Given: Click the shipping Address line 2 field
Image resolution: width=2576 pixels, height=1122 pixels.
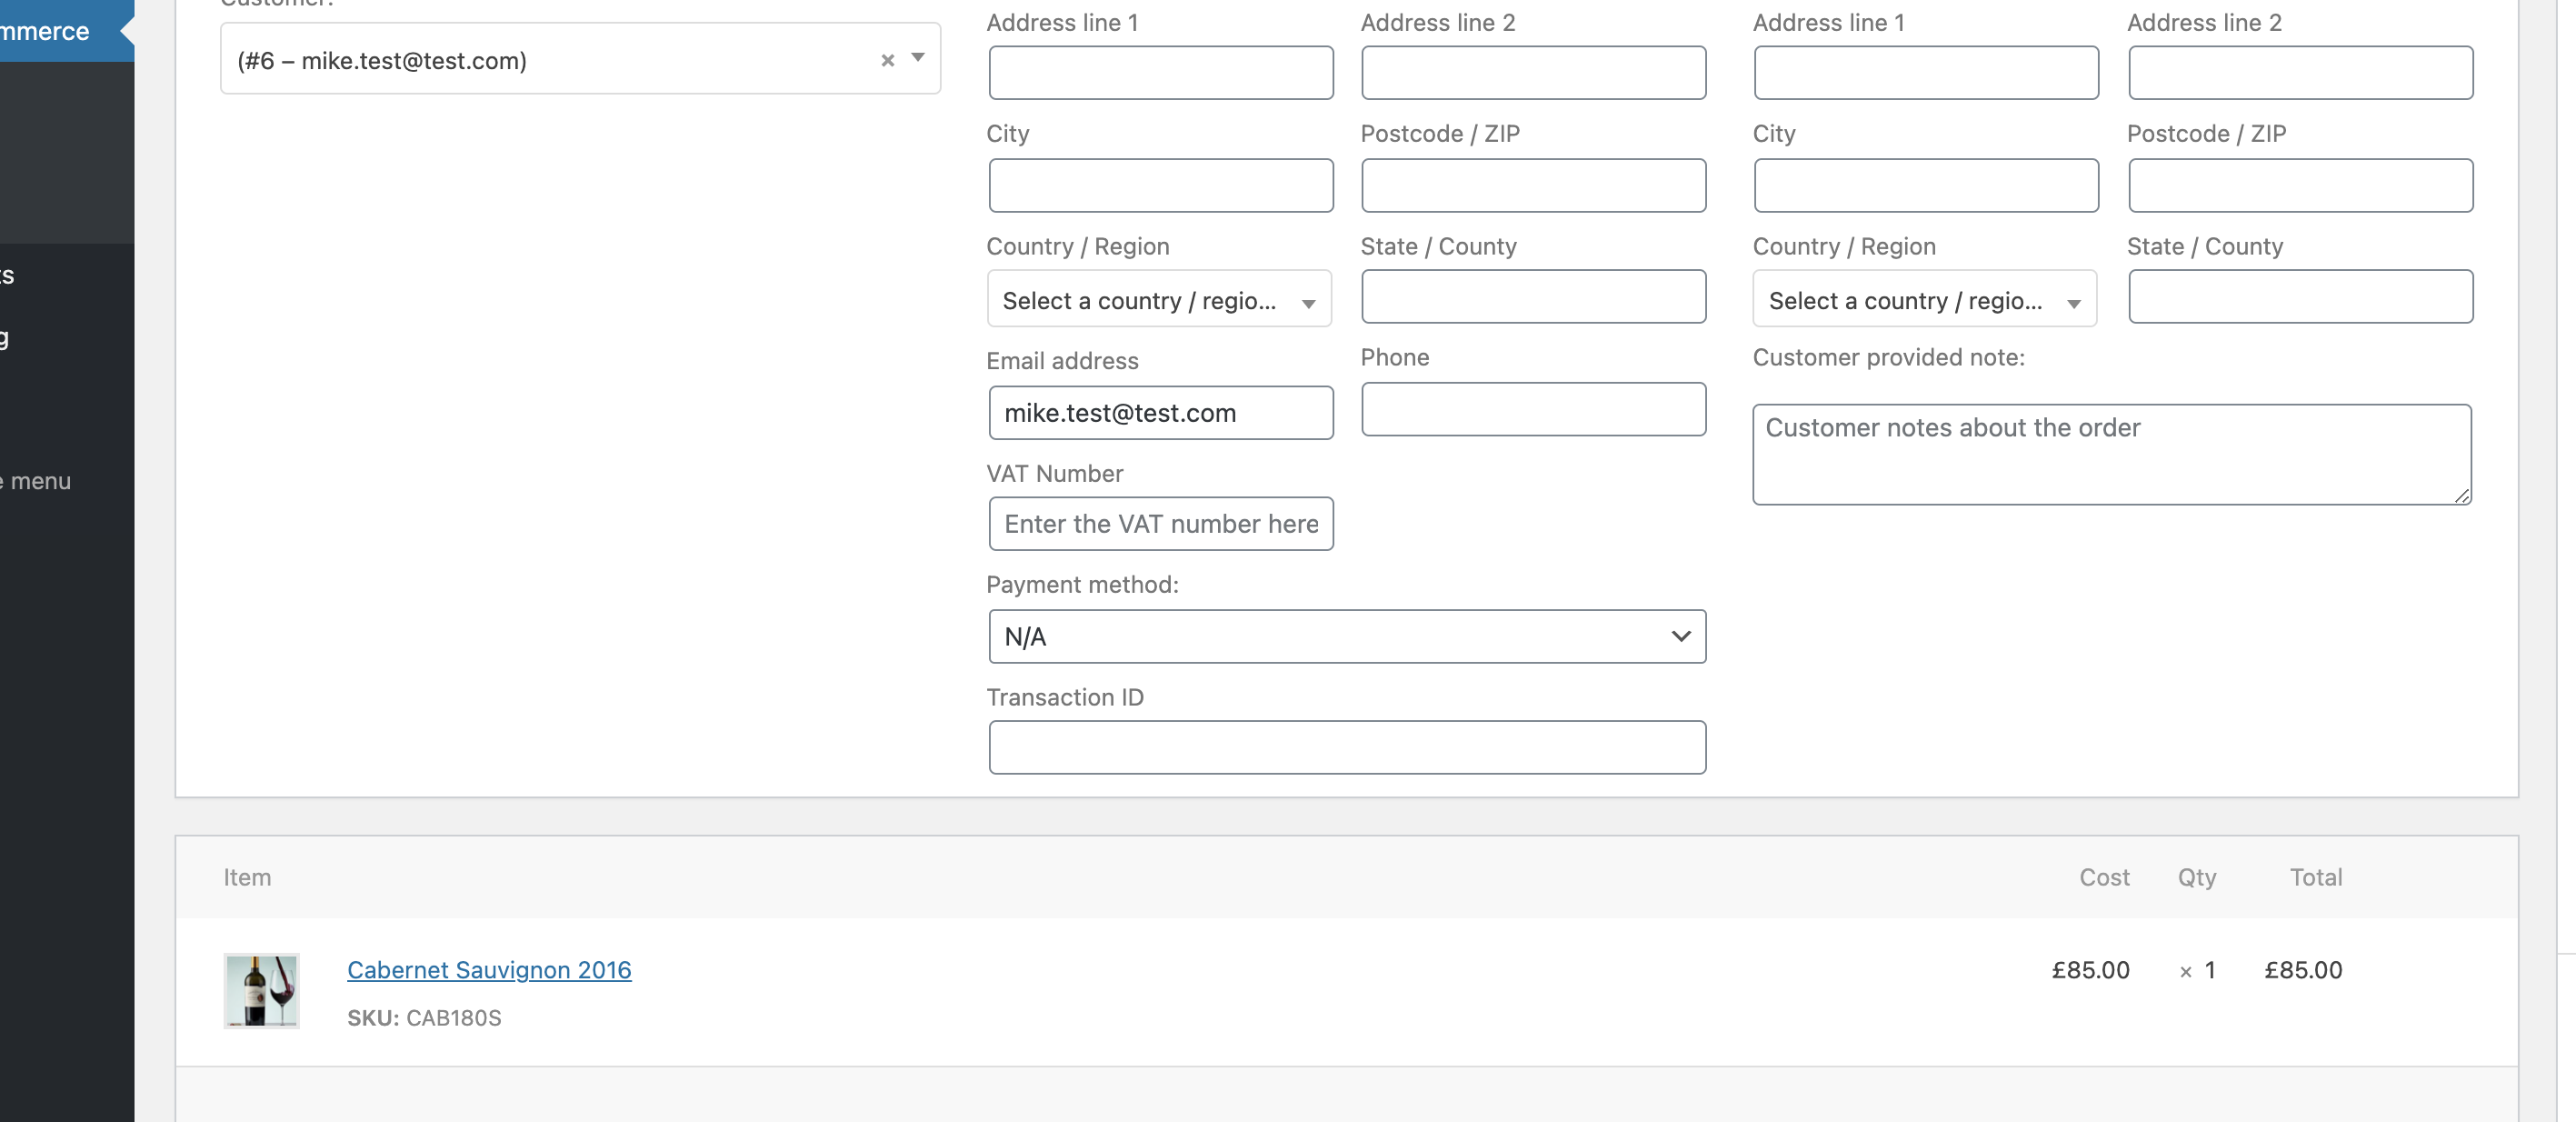Looking at the screenshot, I should tap(2300, 72).
